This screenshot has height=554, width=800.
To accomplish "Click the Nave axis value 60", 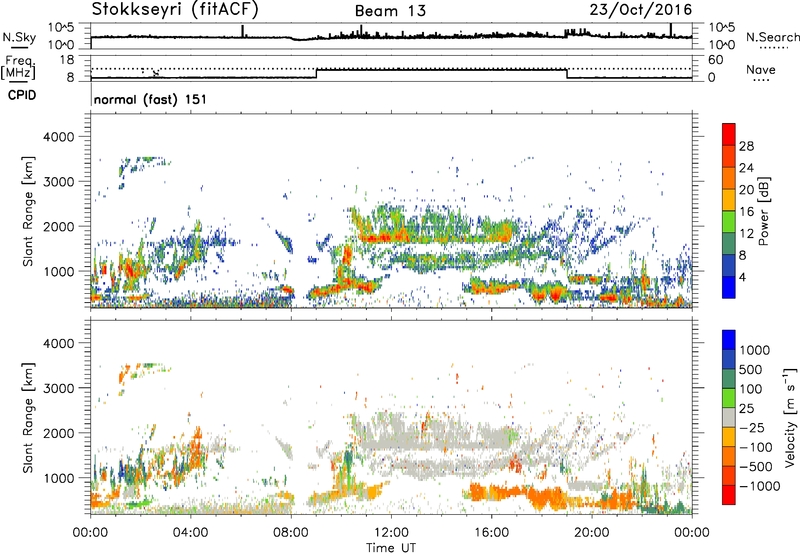I will [715, 60].
